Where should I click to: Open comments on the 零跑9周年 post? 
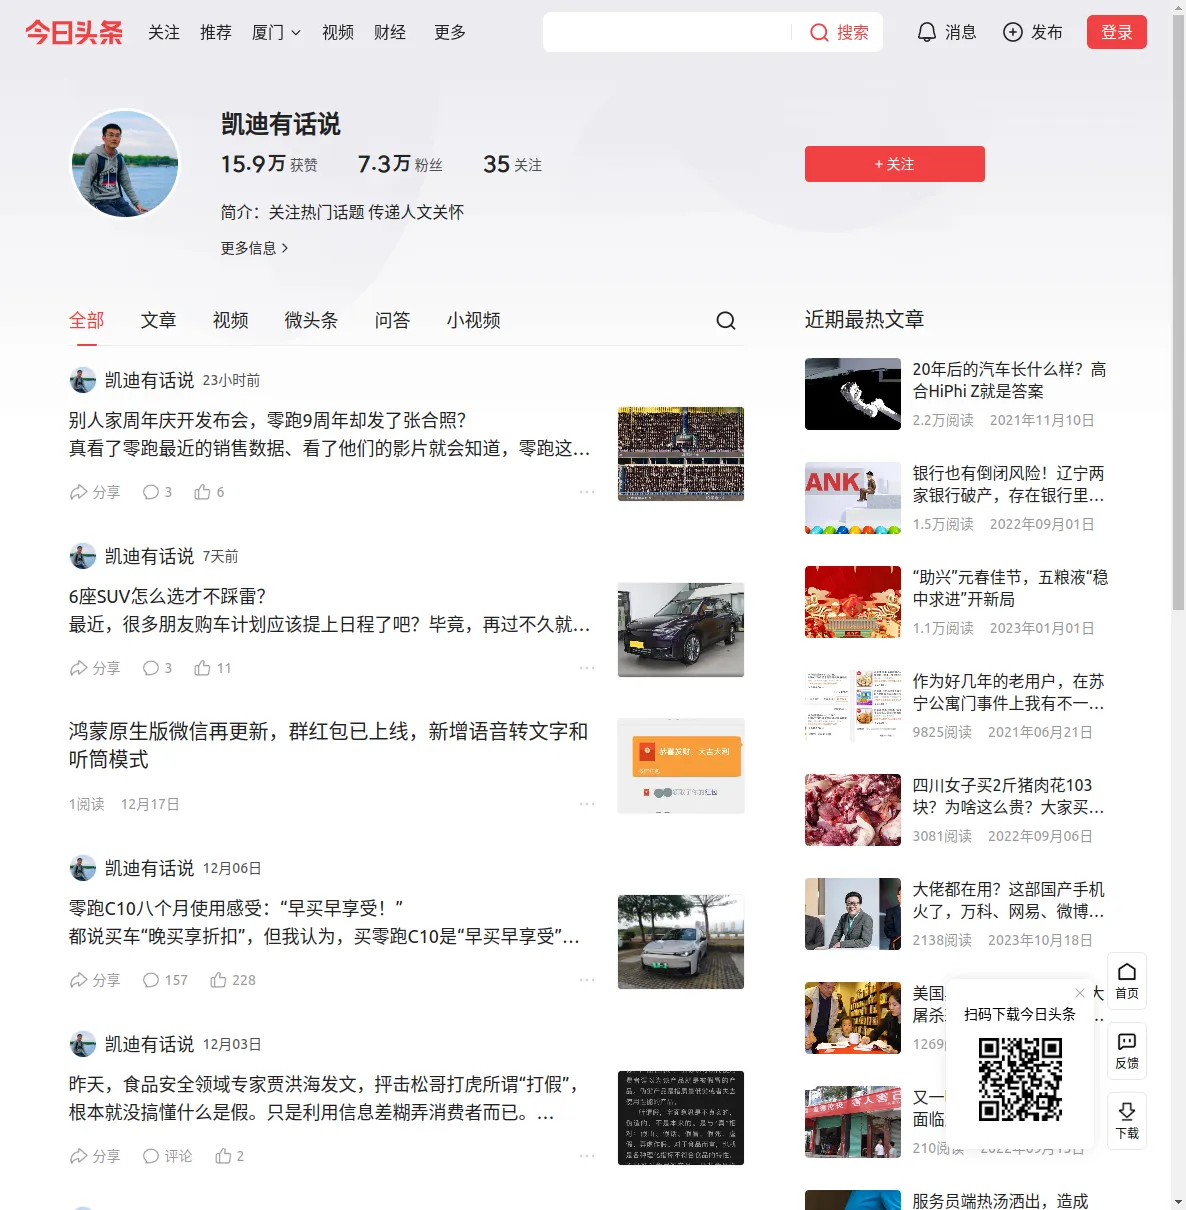point(157,492)
